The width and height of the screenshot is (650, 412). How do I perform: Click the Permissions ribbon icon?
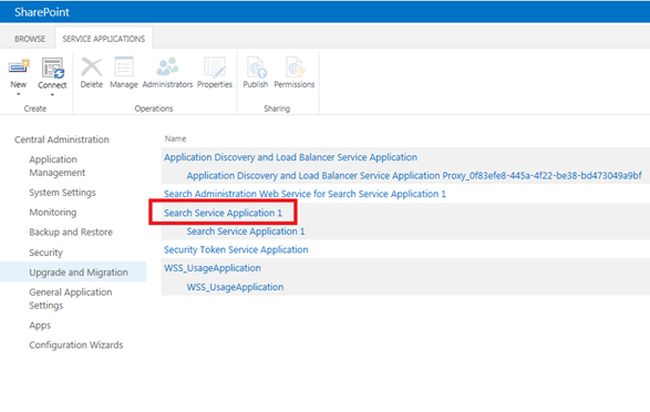(x=294, y=67)
